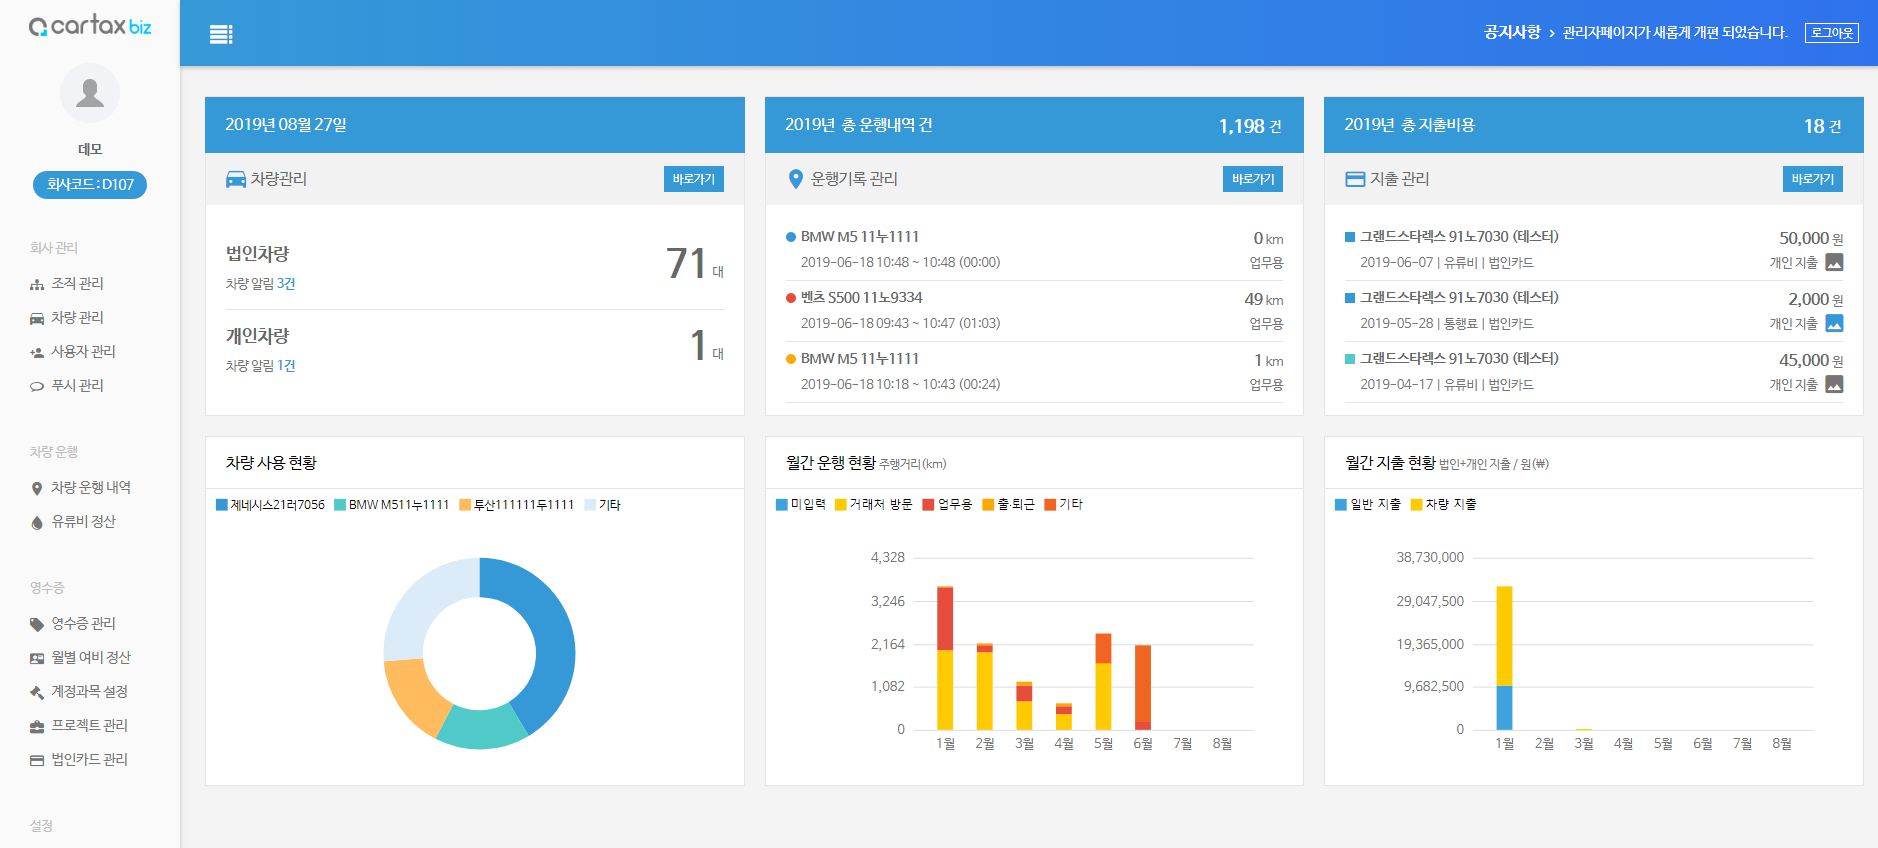Select 사용자 관리 menu item
The height and width of the screenshot is (848, 1878).
[83, 352]
